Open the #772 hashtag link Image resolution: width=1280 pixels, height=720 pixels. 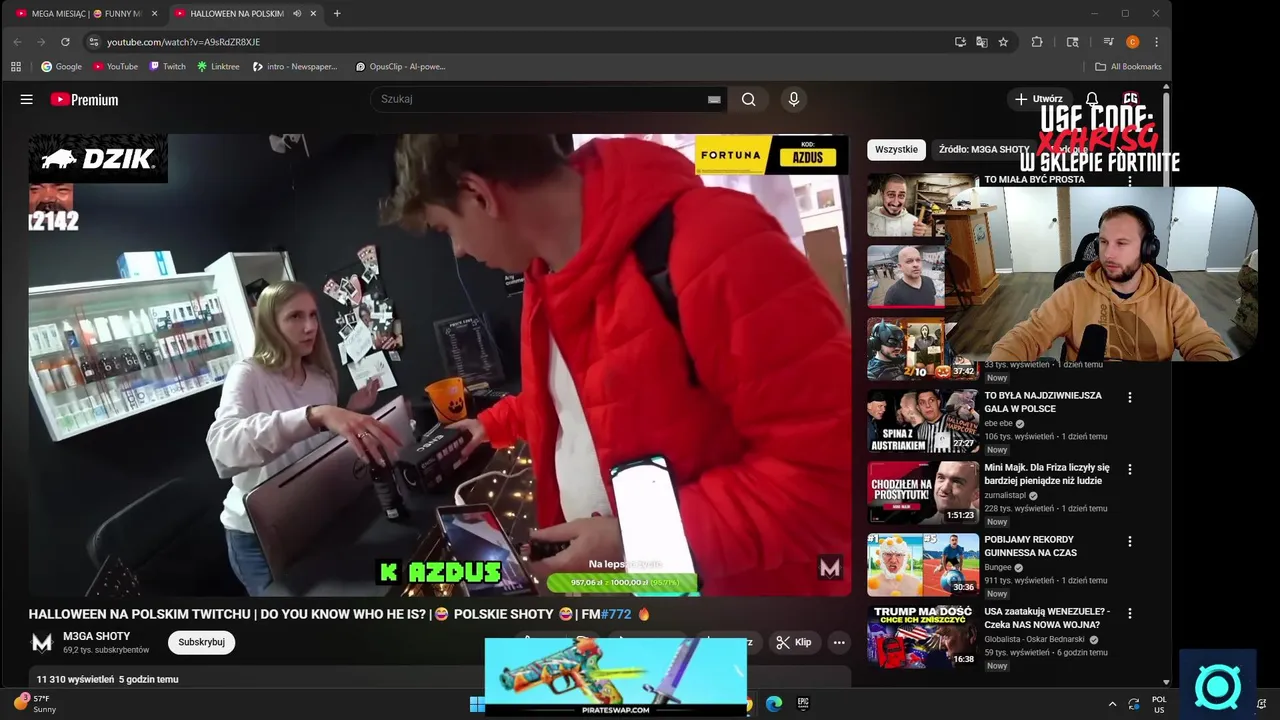pyautogui.click(x=616, y=614)
